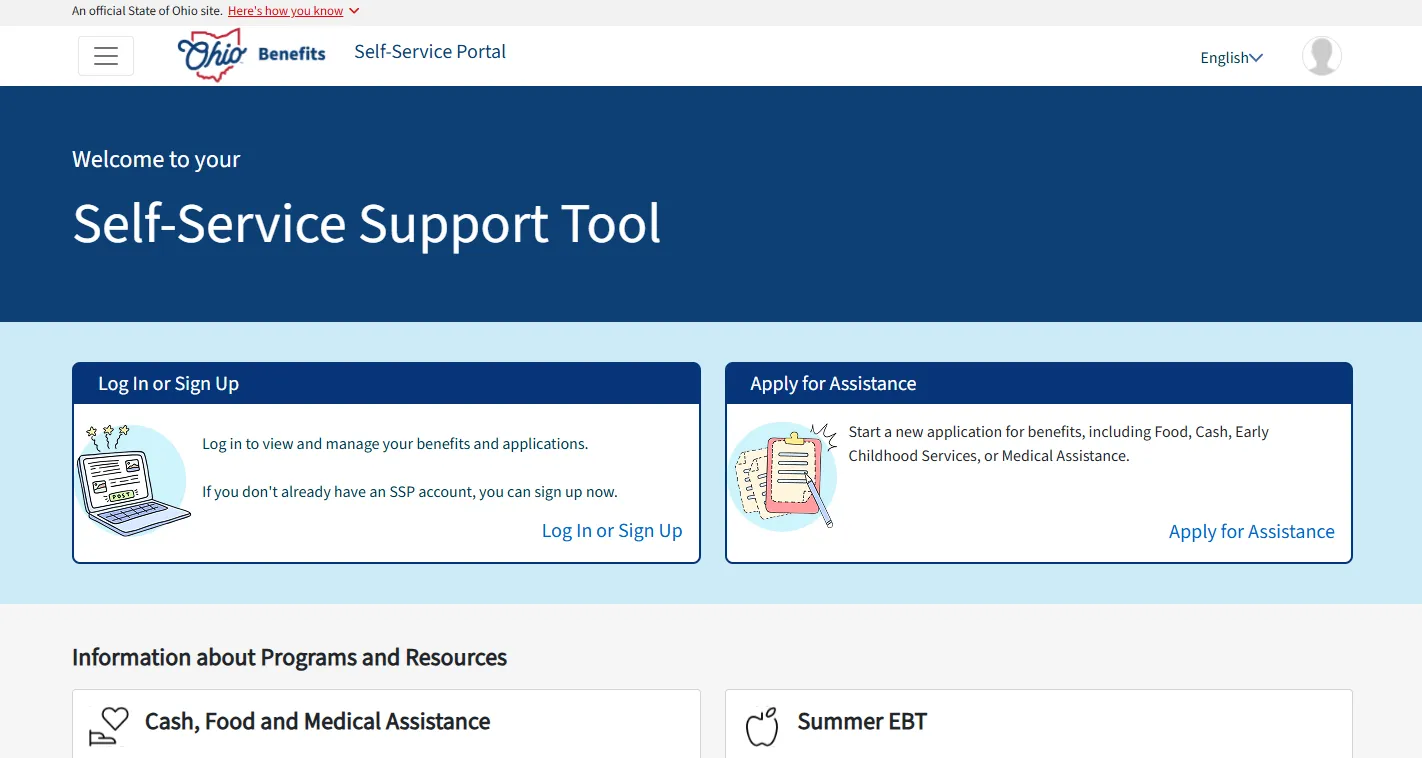1422x758 pixels.
Task: Click the "Self-Service Support Tool" heading
Action: tap(367, 223)
